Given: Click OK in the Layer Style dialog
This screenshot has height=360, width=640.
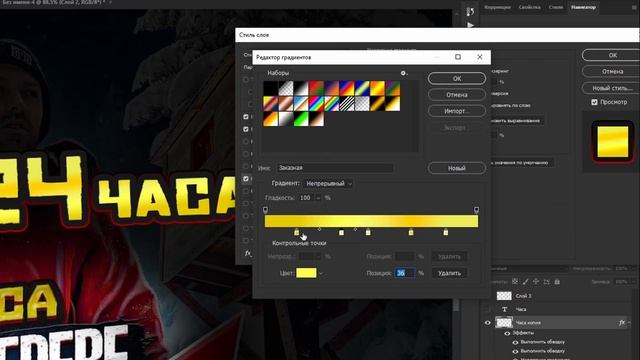Looking at the screenshot, I should pyautogui.click(x=613, y=55).
